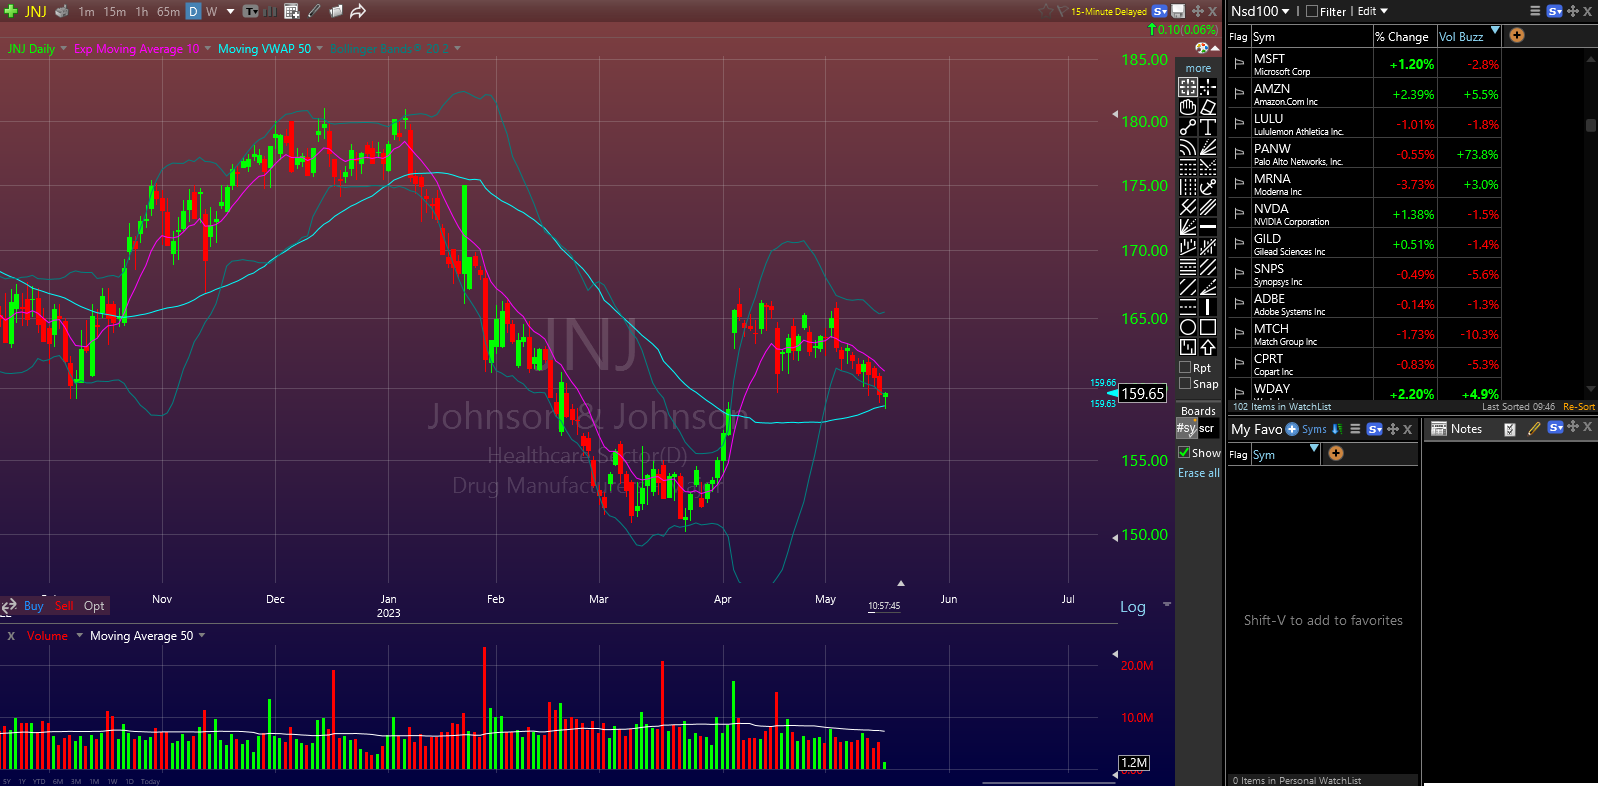1598x786 pixels.
Task: Switch chart to weekly W timeframe
Action: [212, 12]
